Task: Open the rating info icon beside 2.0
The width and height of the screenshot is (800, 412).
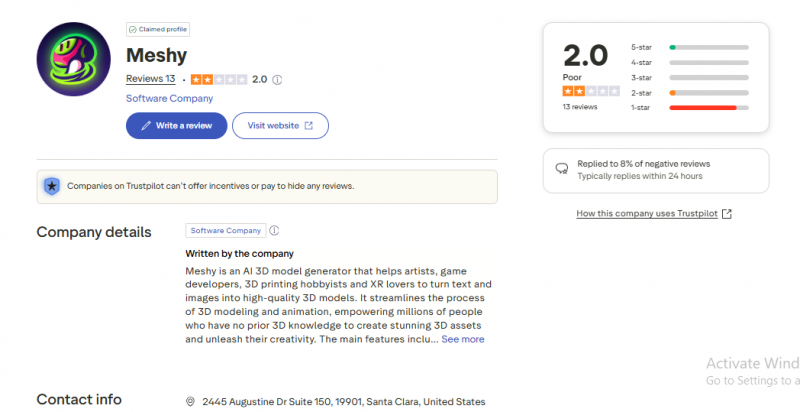Action: pyautogui.click(x=277, y=80)
